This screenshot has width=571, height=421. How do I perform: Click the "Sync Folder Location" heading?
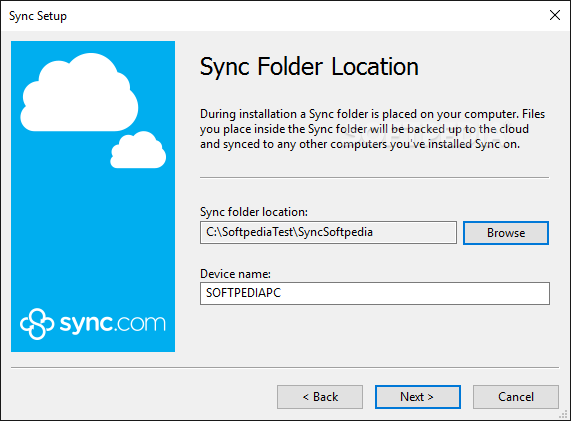[x=309, y=67]
